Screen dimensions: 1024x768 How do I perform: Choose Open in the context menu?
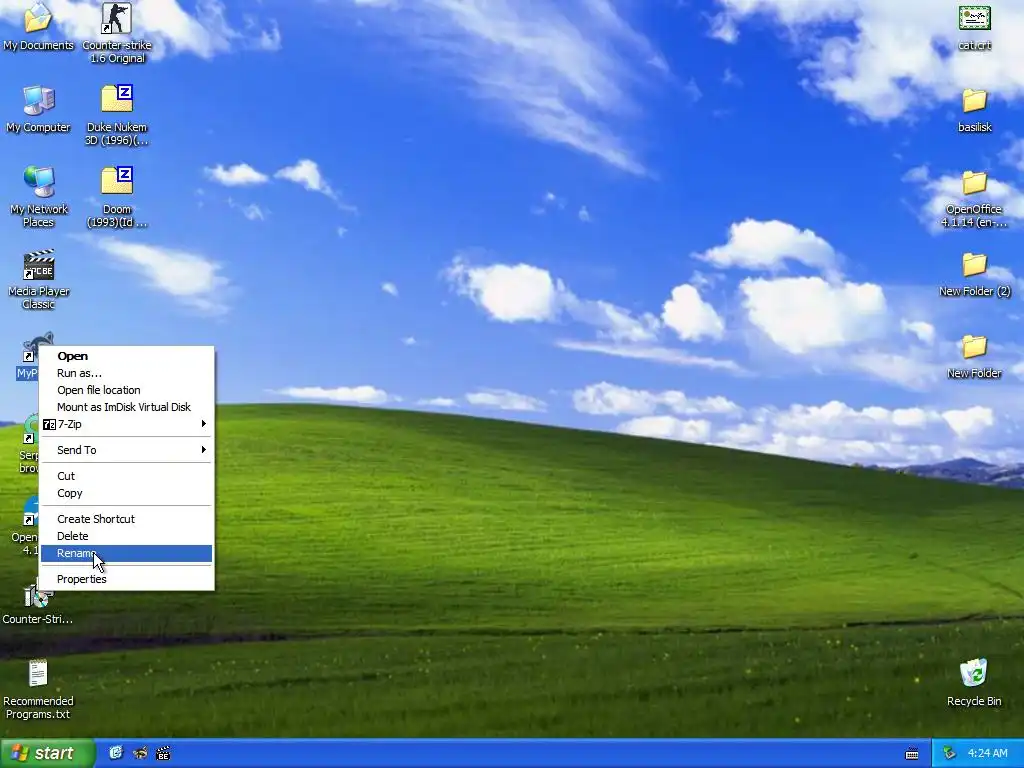click(x=126, y=356)
